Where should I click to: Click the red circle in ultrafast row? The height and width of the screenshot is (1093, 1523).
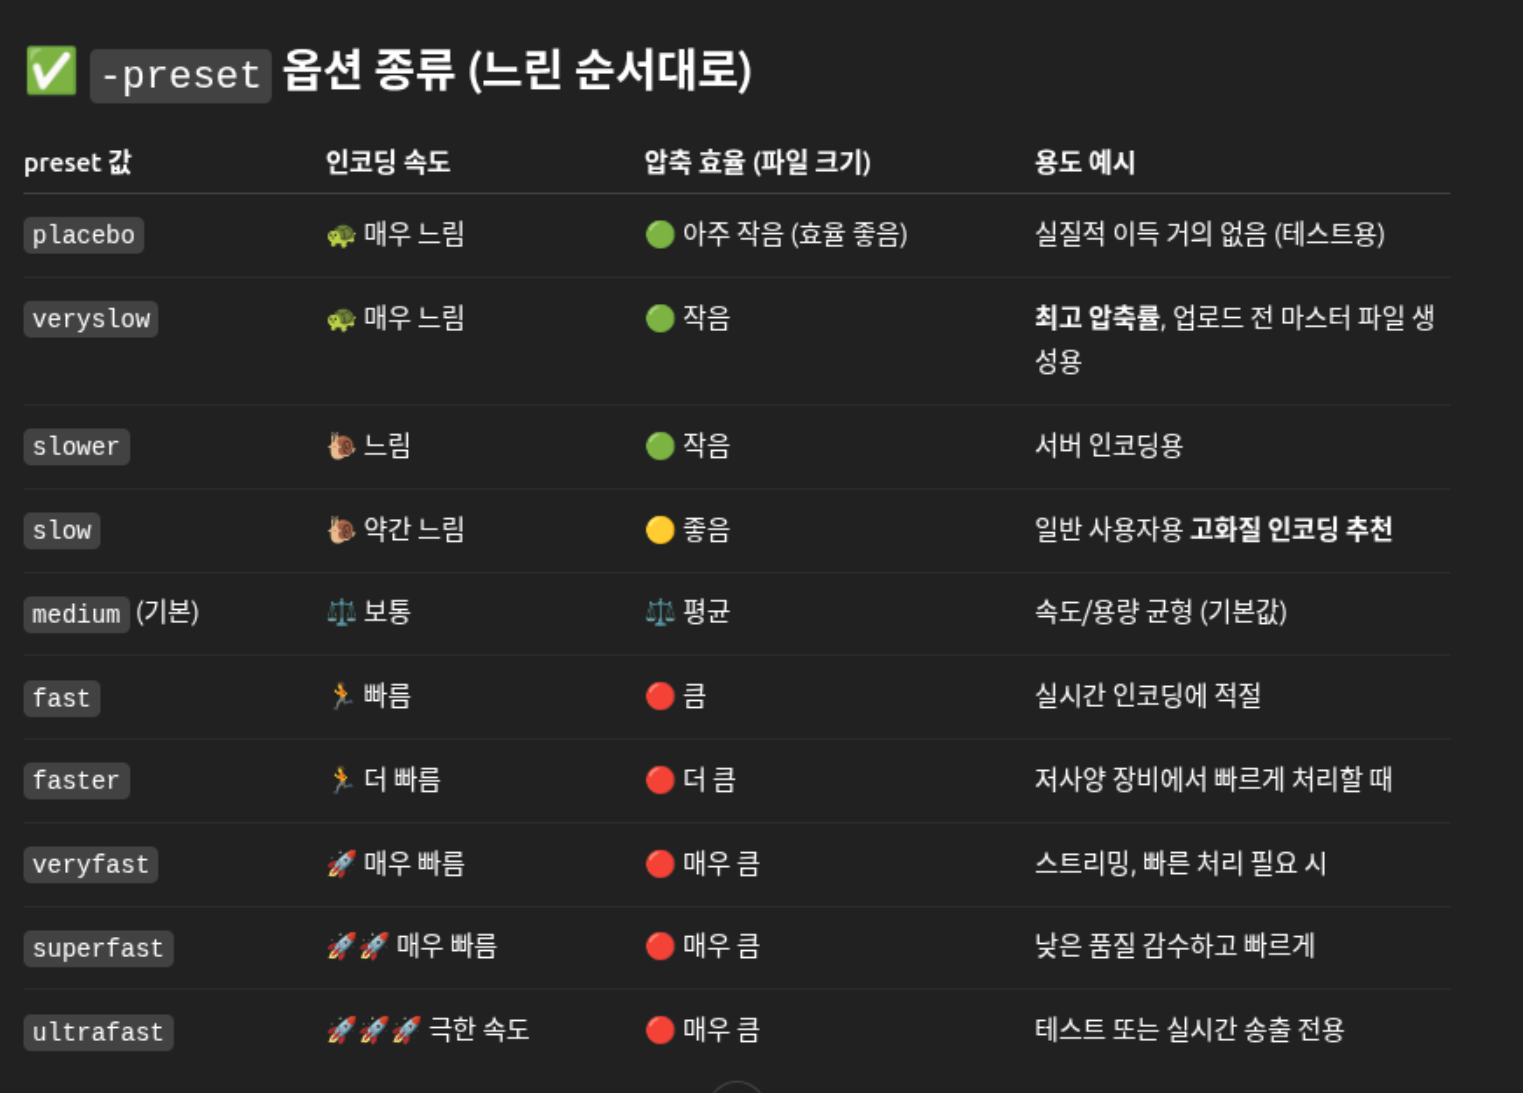pyautogui.click(x=660, y=1030)
